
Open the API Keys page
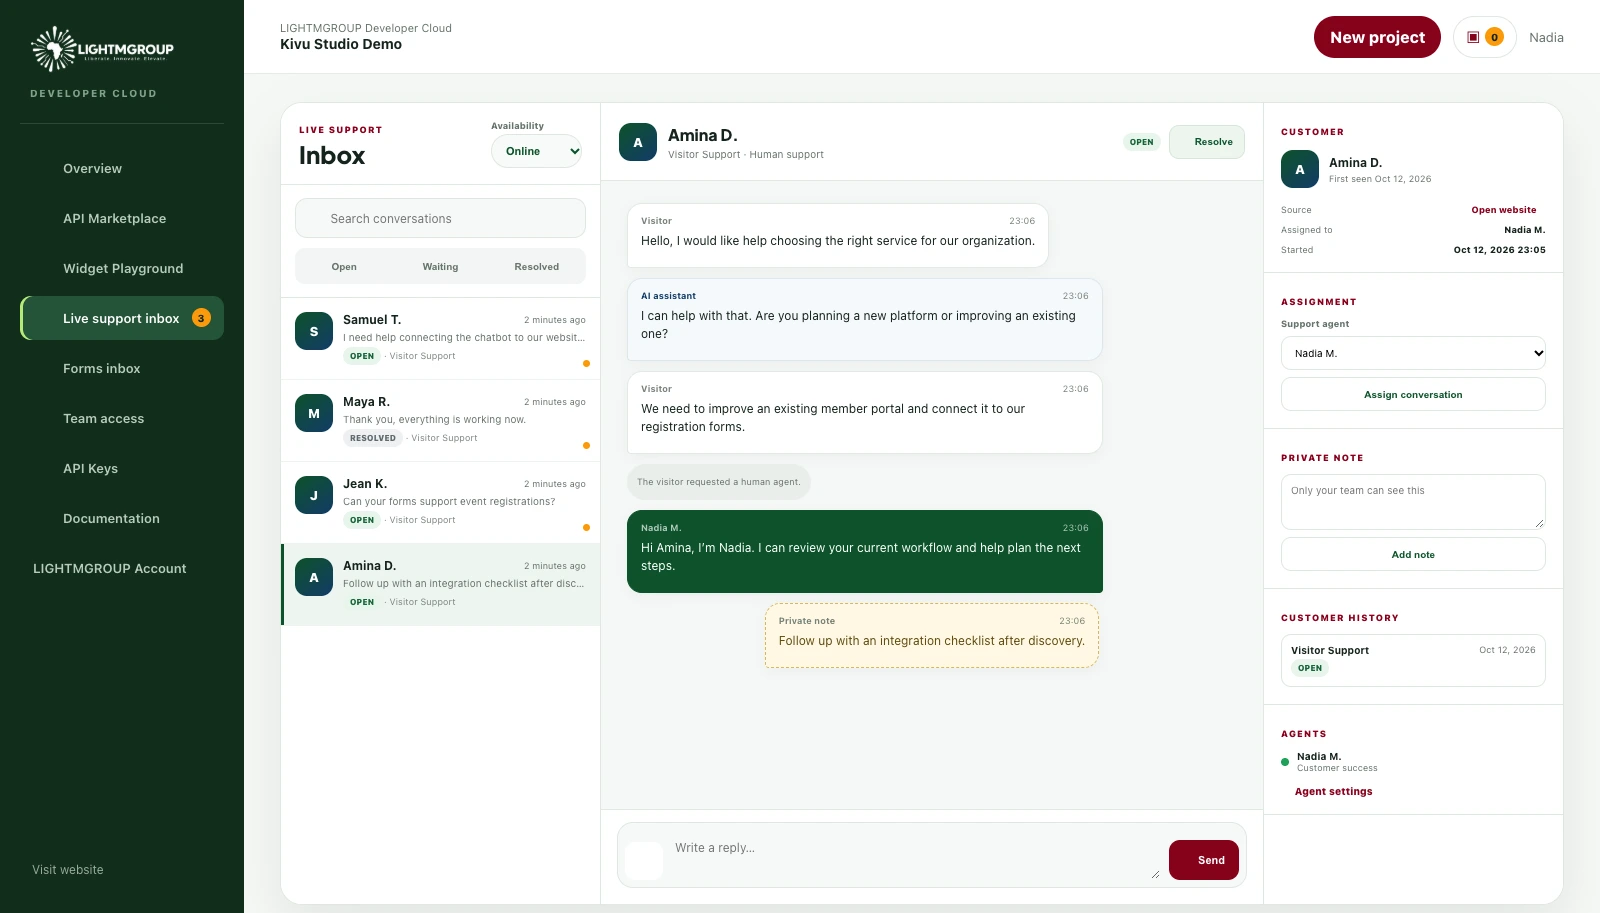122,468
